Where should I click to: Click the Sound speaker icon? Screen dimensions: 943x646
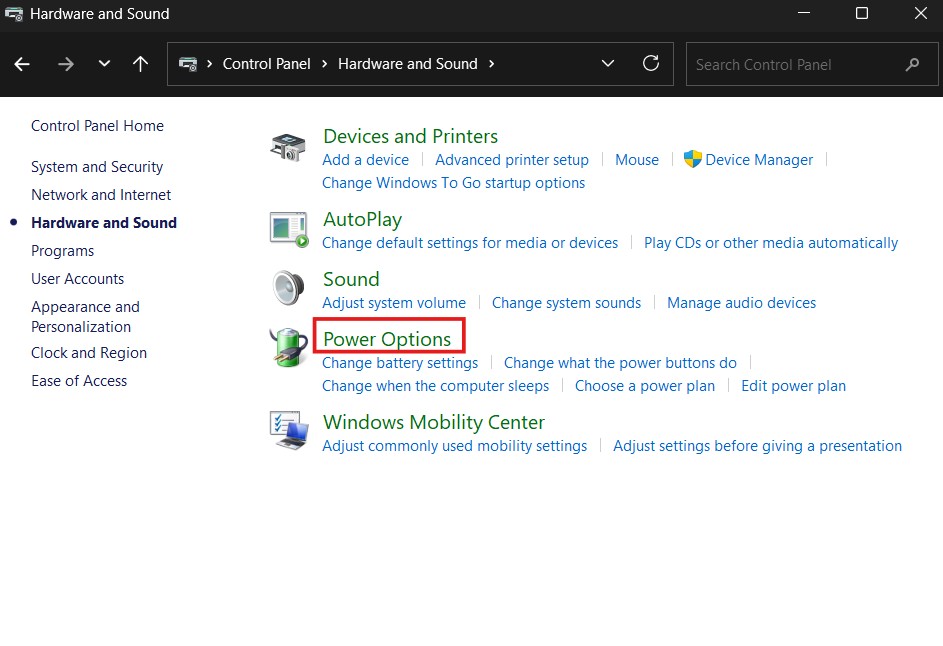(289, 288)
